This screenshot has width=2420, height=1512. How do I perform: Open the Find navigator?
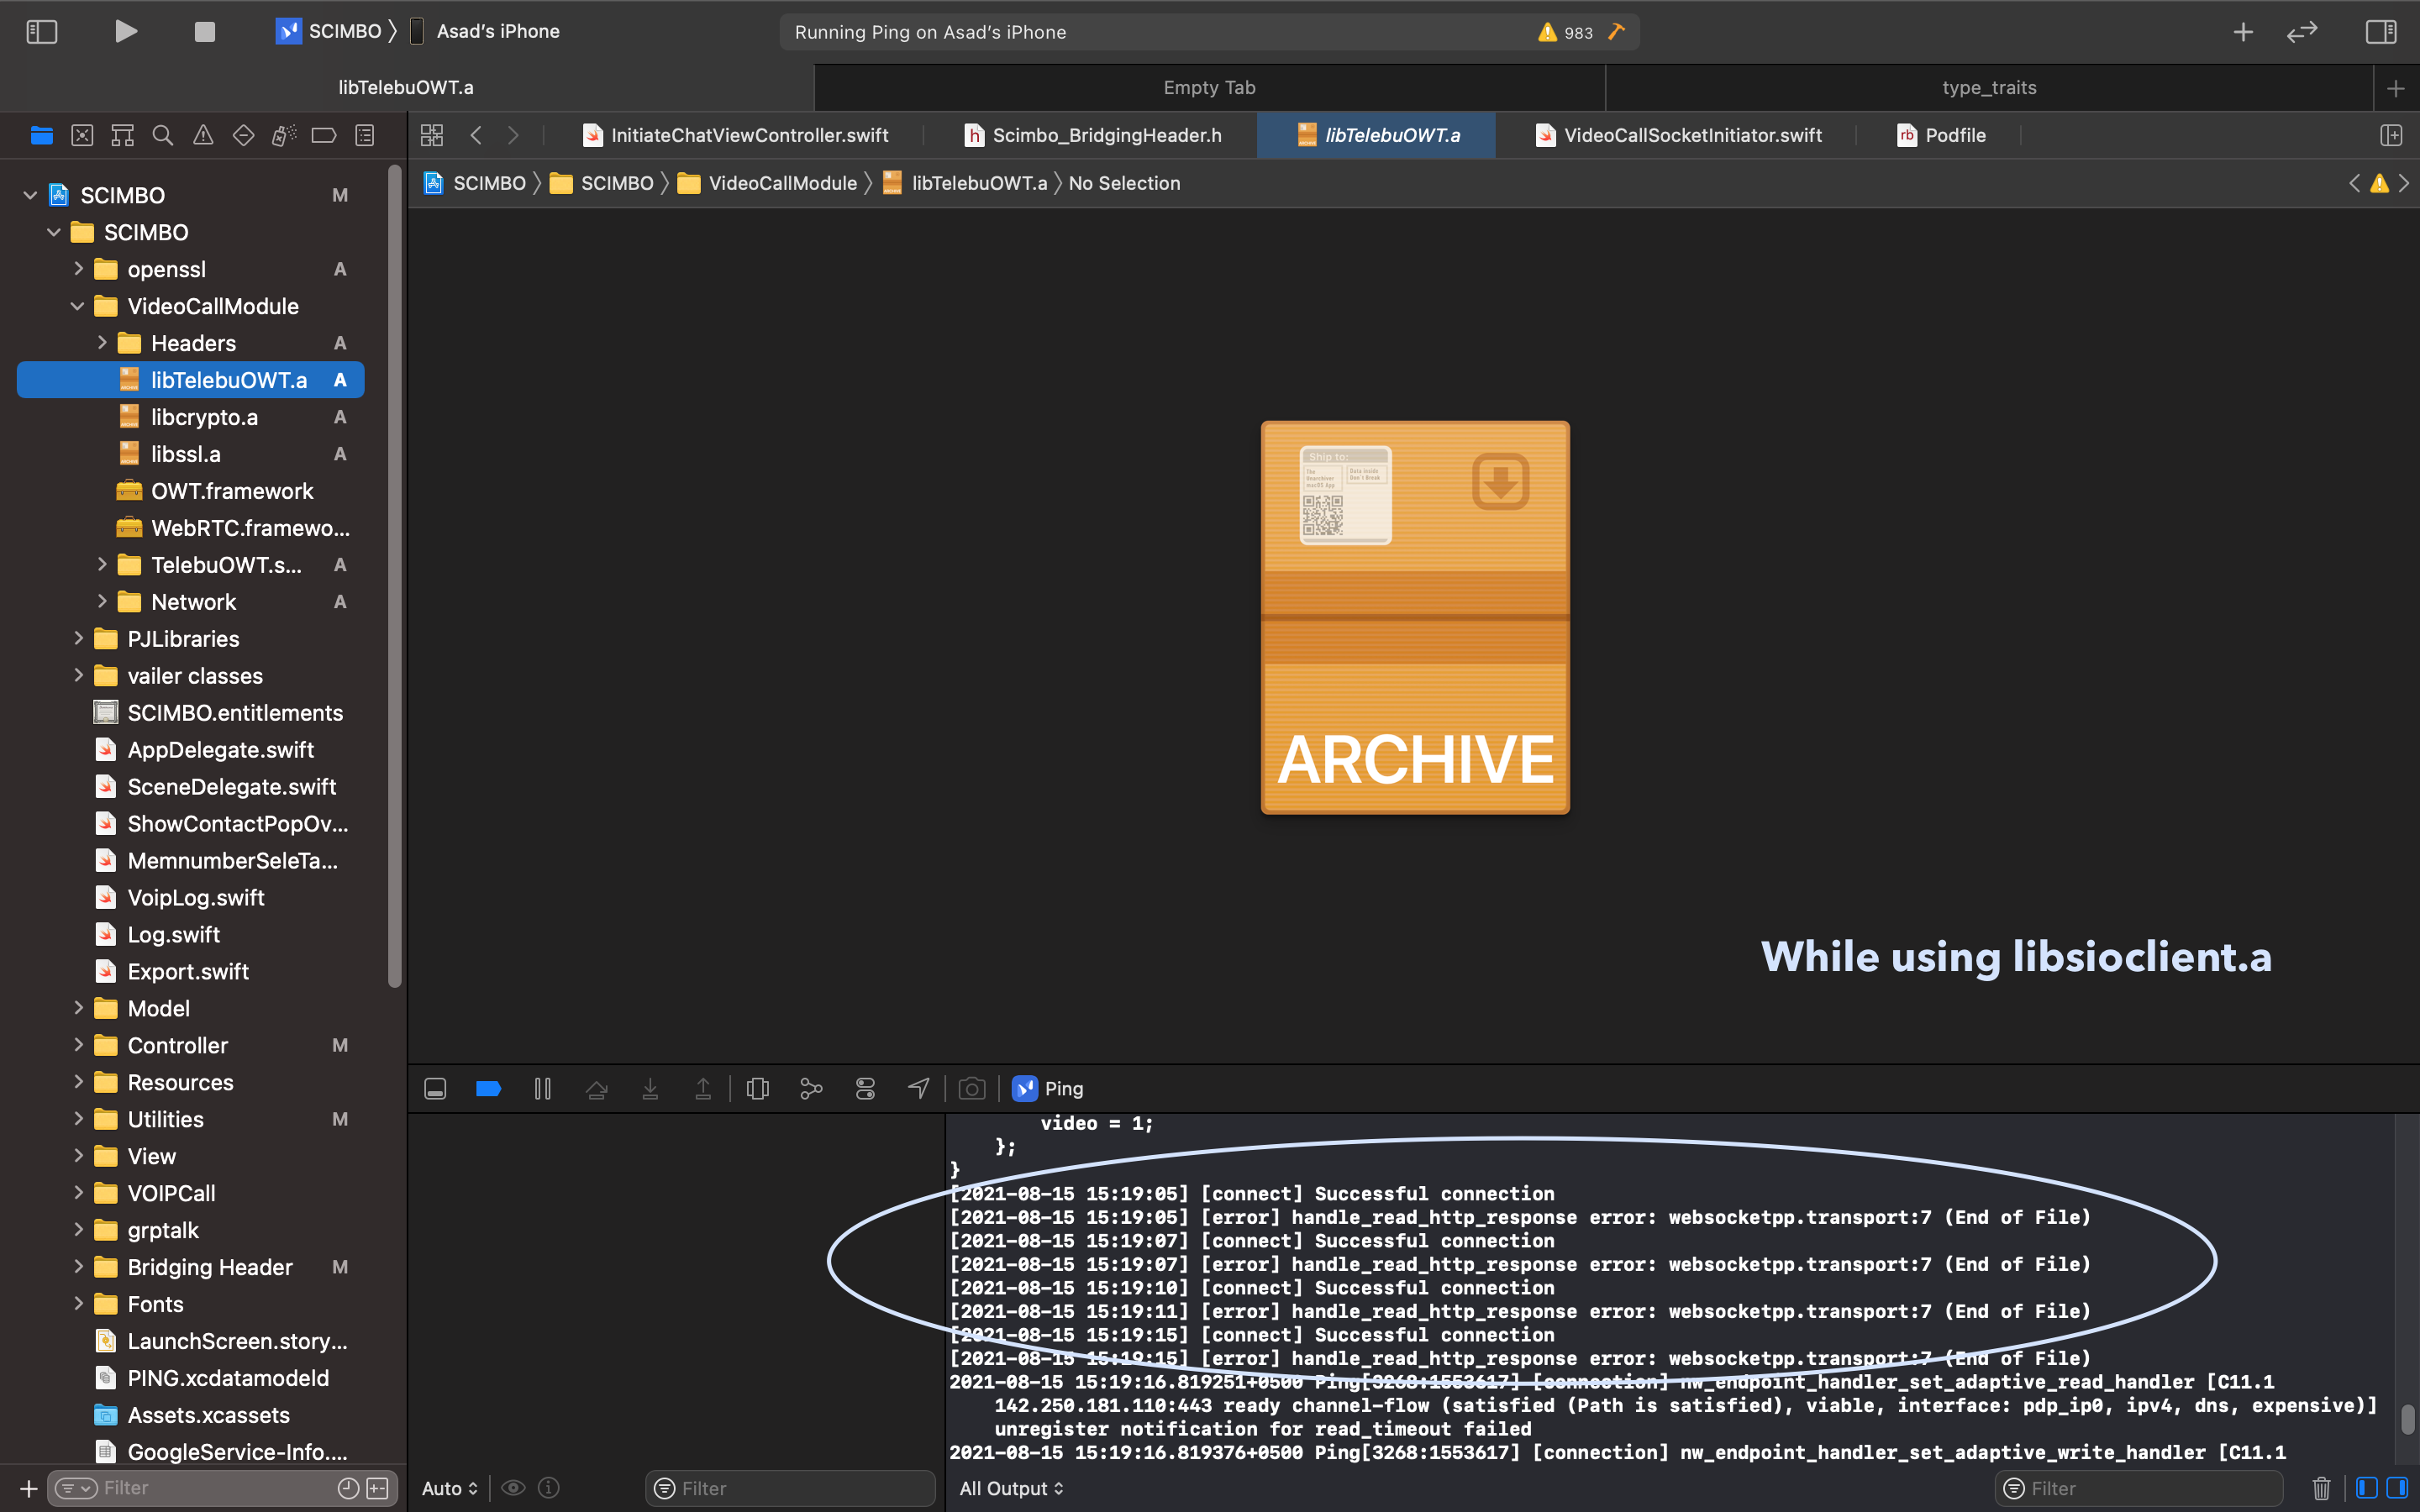pos(163,135)
